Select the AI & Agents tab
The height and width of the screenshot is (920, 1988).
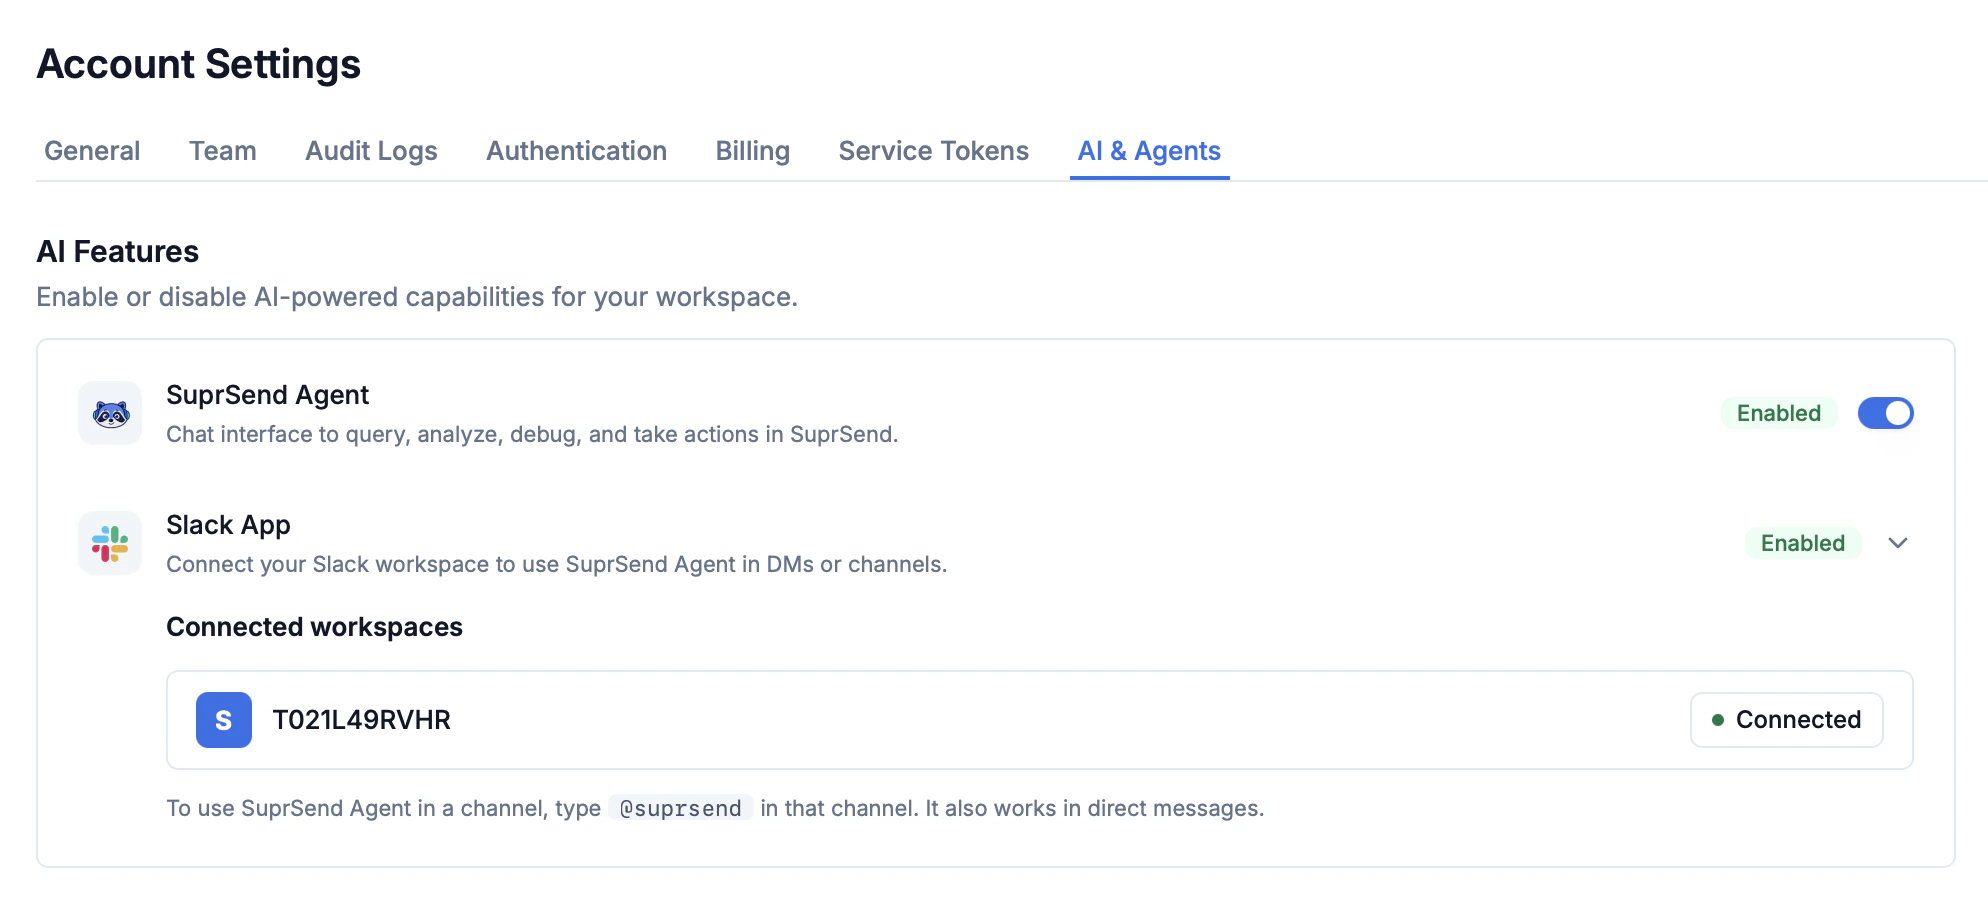(1149, 151)
